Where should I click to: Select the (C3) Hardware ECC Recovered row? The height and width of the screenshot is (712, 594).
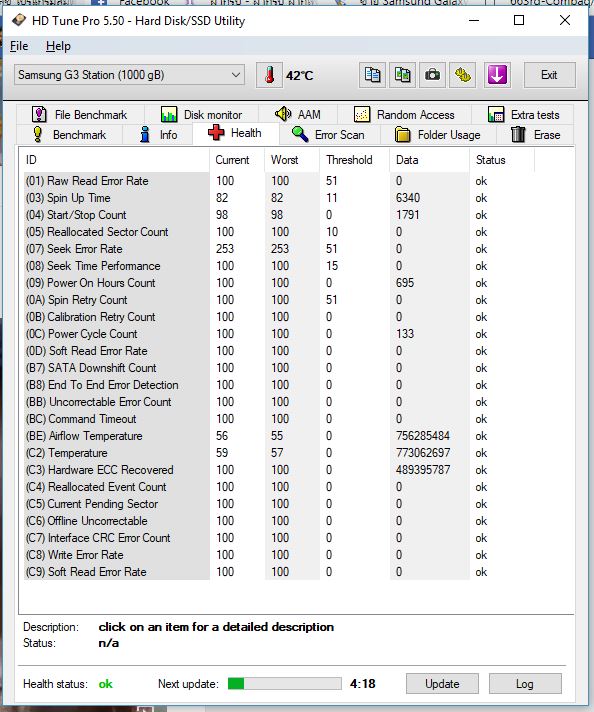click(279, 470)
